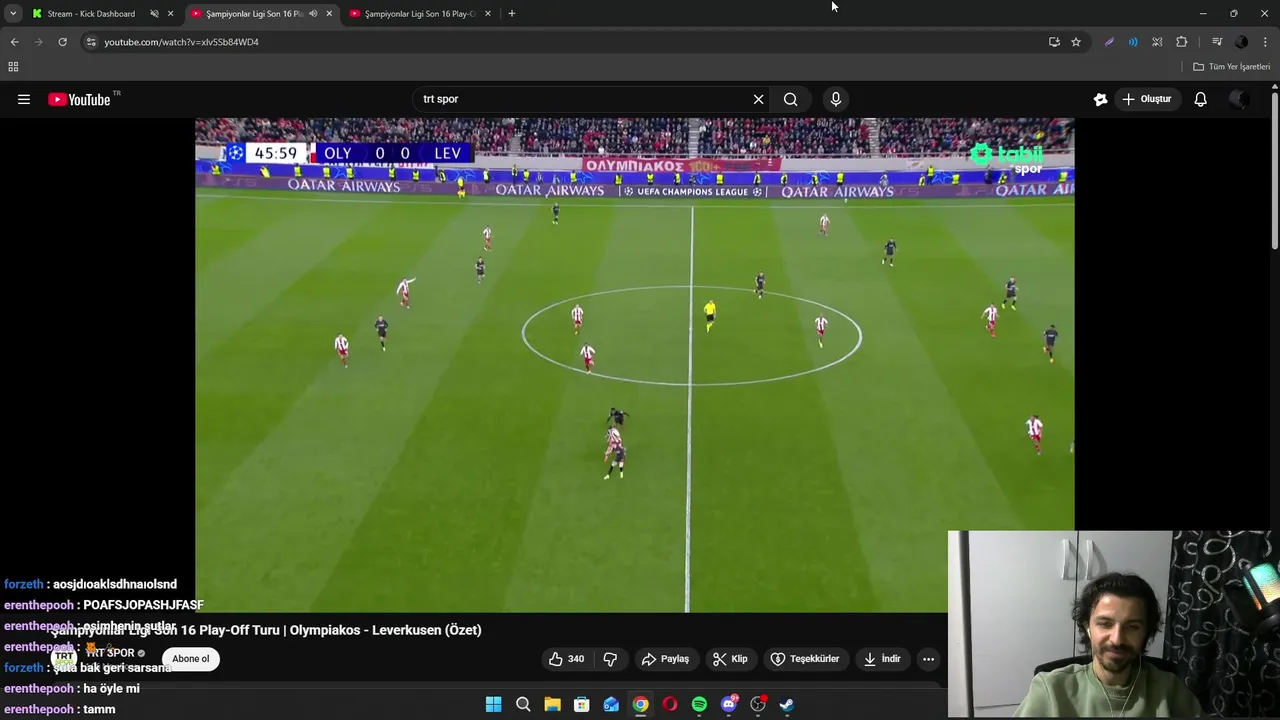Viewport: 1280px width, 720px height.
Task: Open YouTube notifications bell
Action: tap(1201, 99)
